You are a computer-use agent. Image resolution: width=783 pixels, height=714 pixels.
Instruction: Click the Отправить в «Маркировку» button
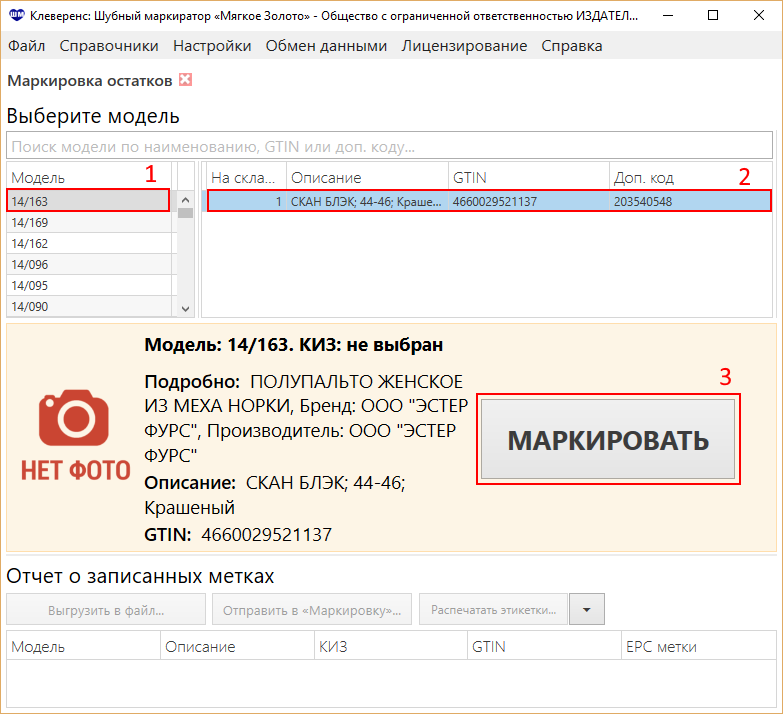312,610
